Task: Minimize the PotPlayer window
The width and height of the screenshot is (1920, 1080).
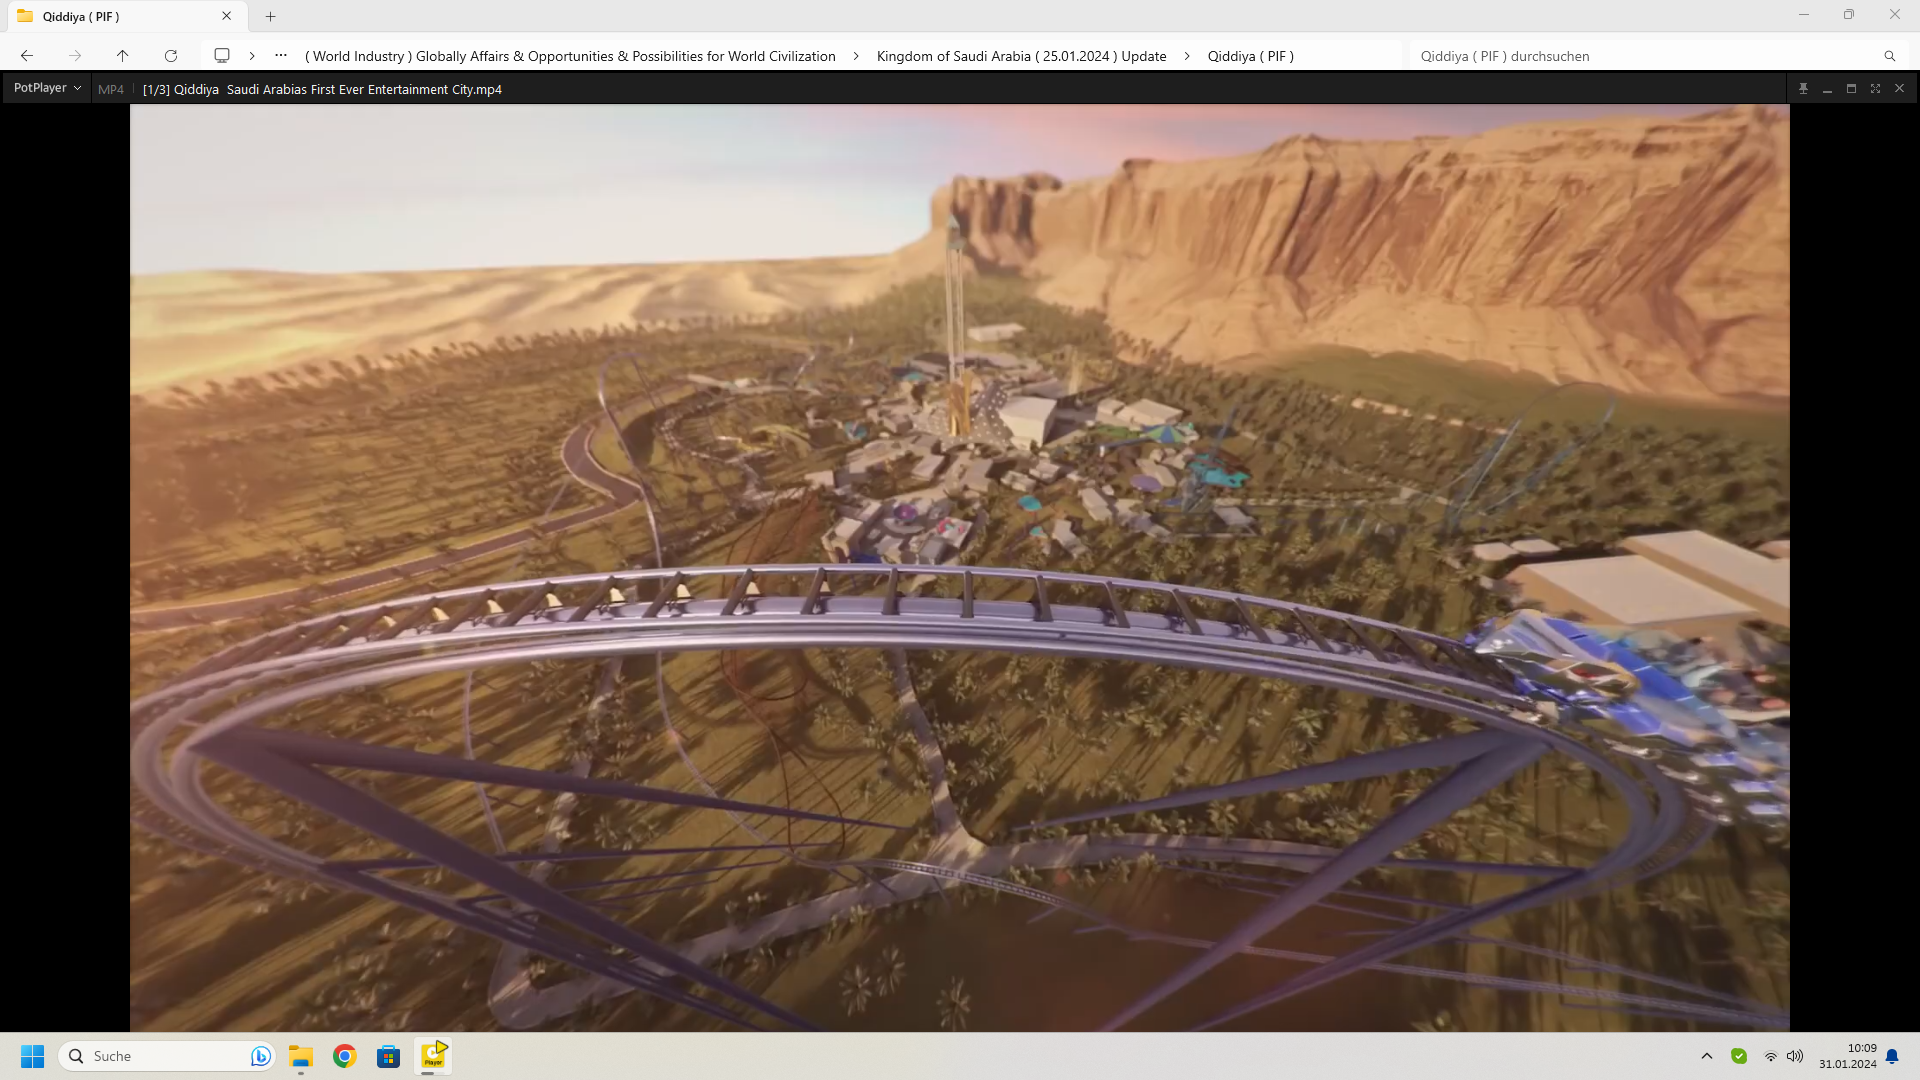Action: tap(1827, 88)
